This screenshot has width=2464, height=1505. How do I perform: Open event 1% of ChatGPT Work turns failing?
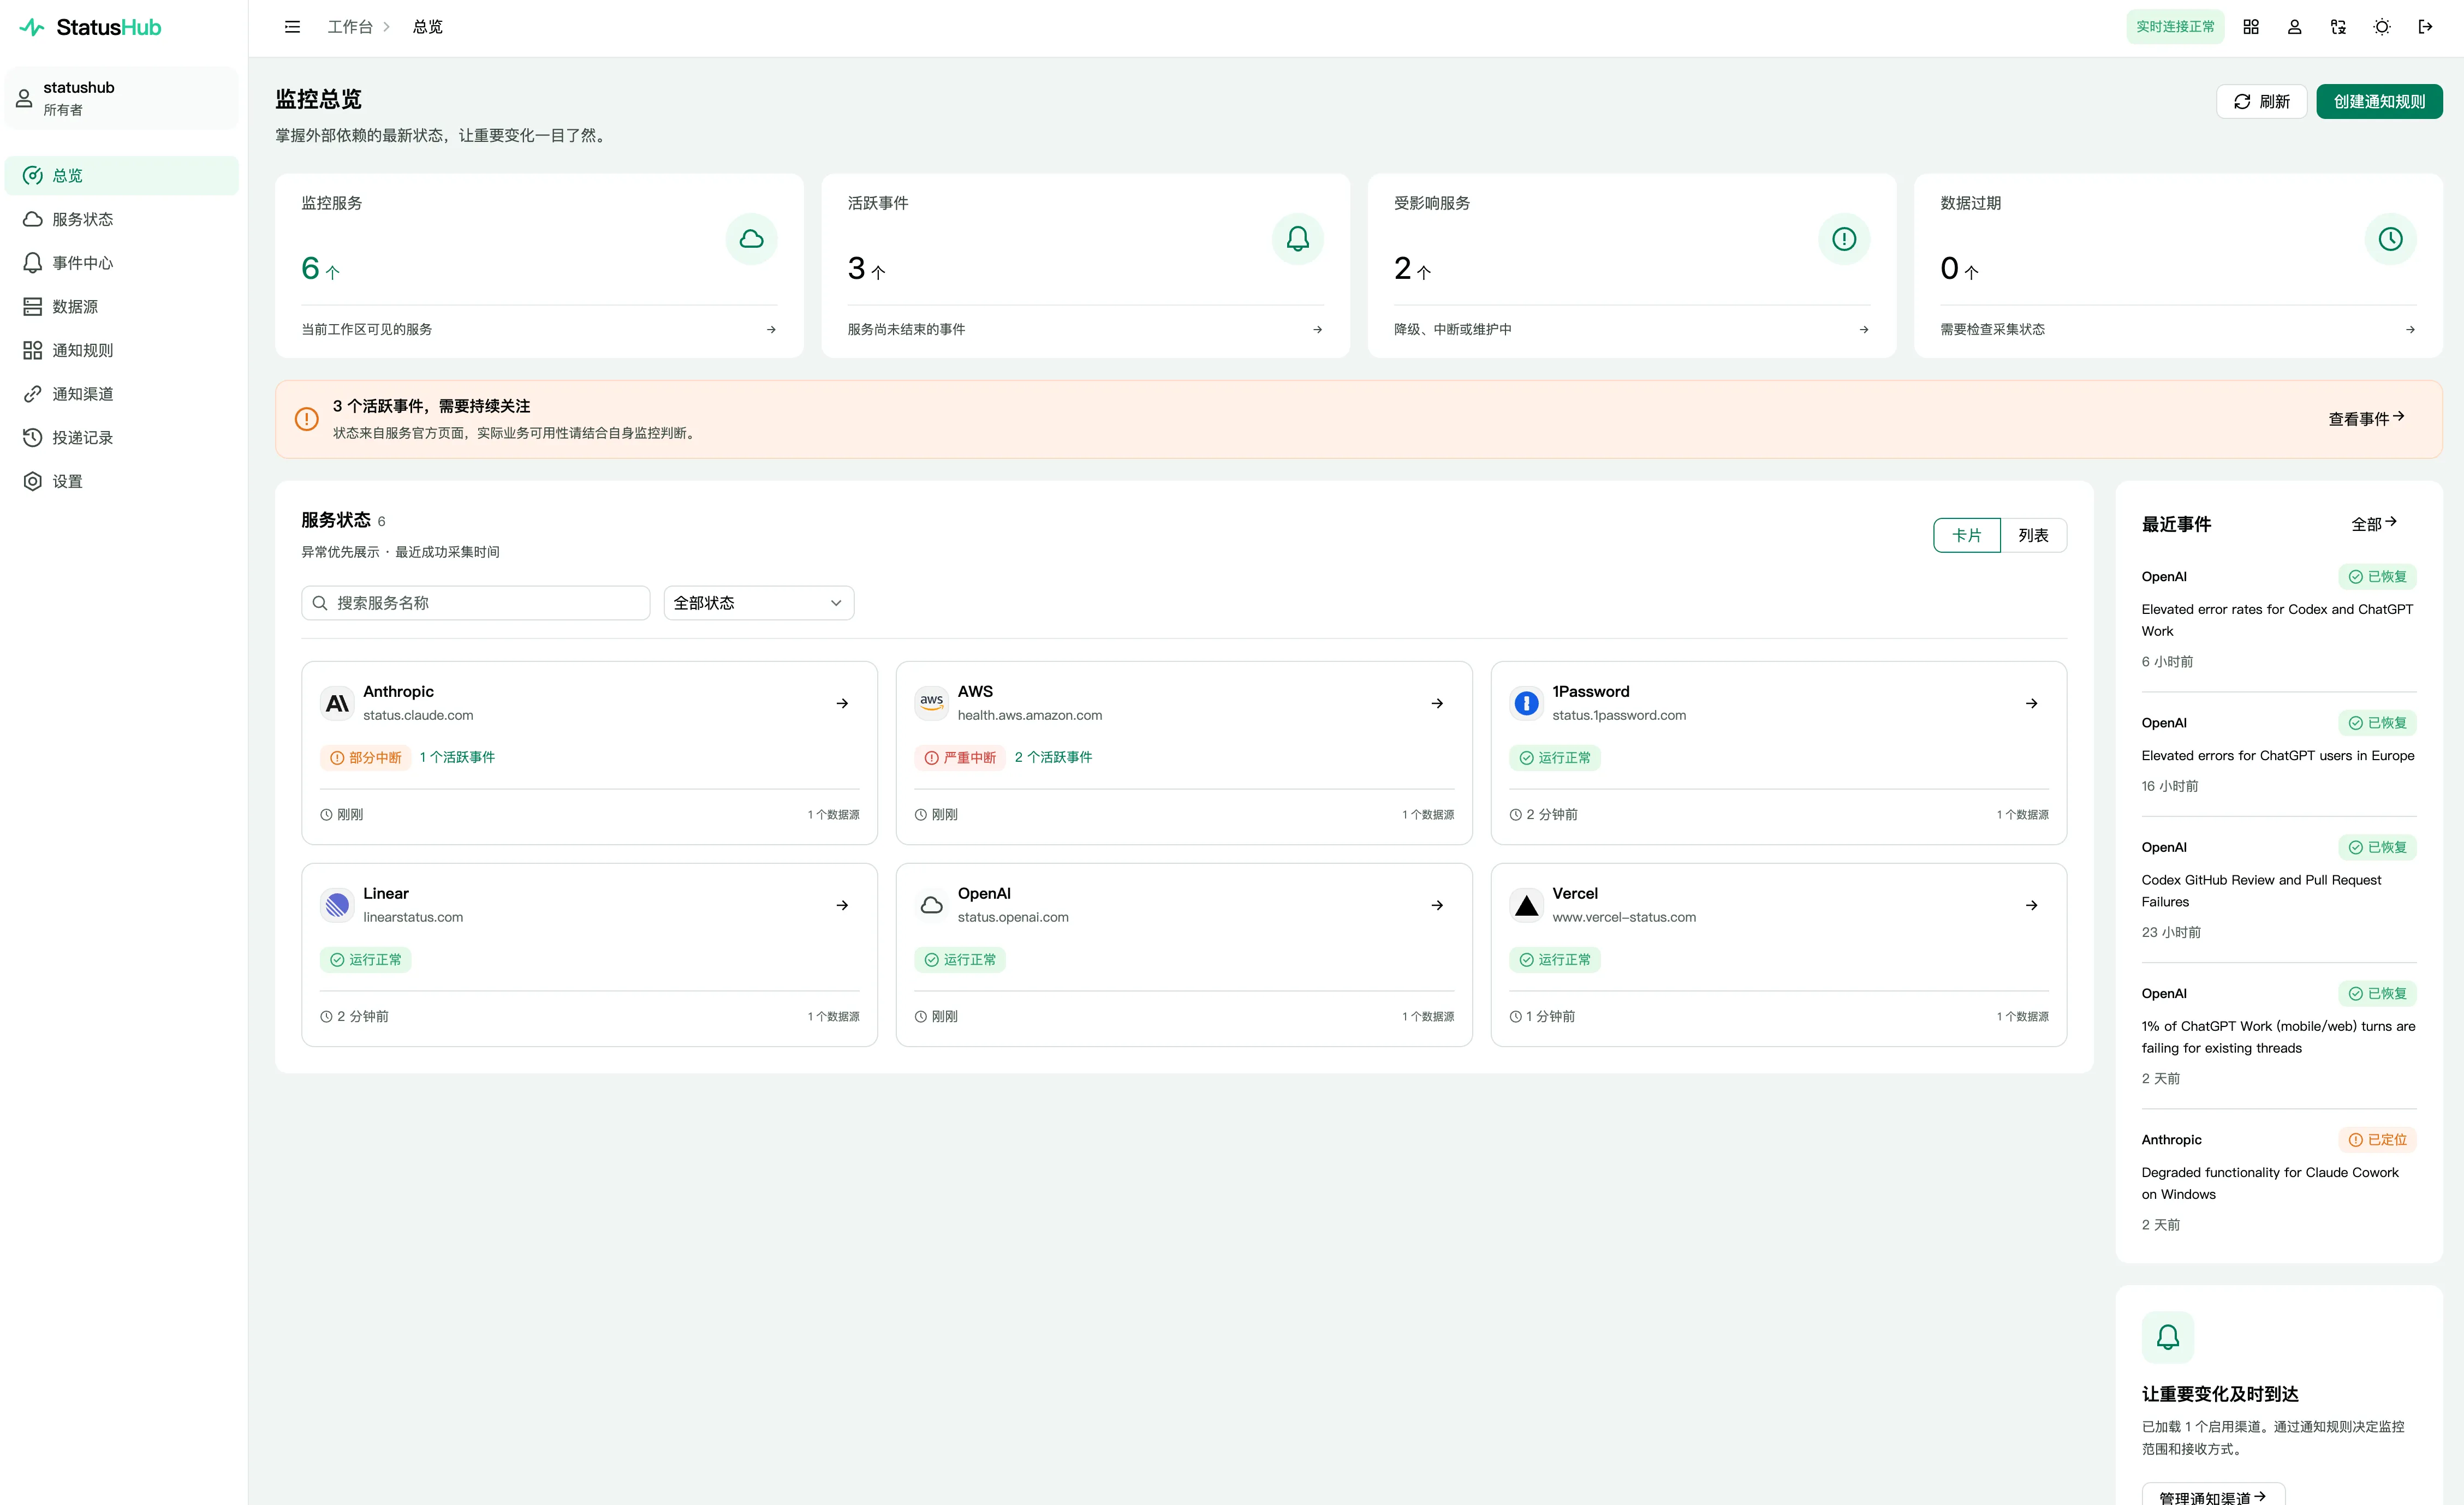click(2278, 1037)
